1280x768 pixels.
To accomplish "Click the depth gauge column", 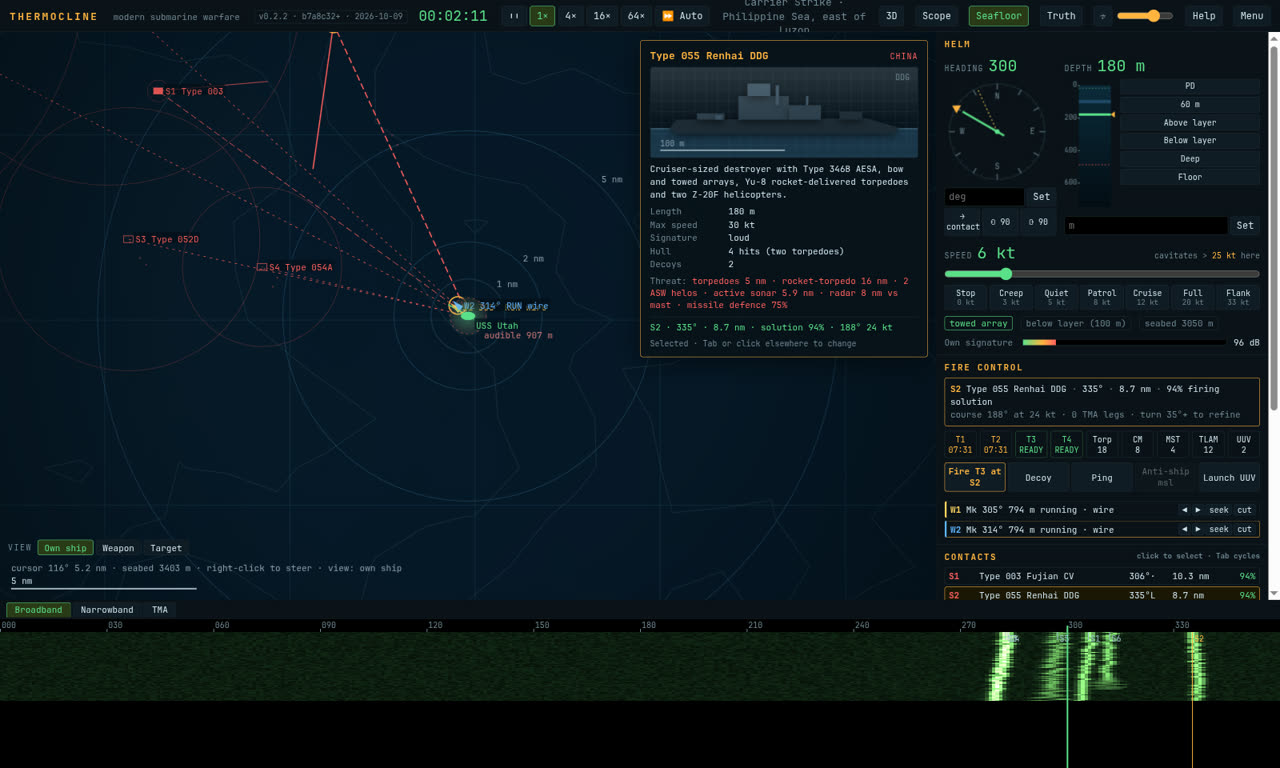I will pyautogui.click(x=1094, y=145).
